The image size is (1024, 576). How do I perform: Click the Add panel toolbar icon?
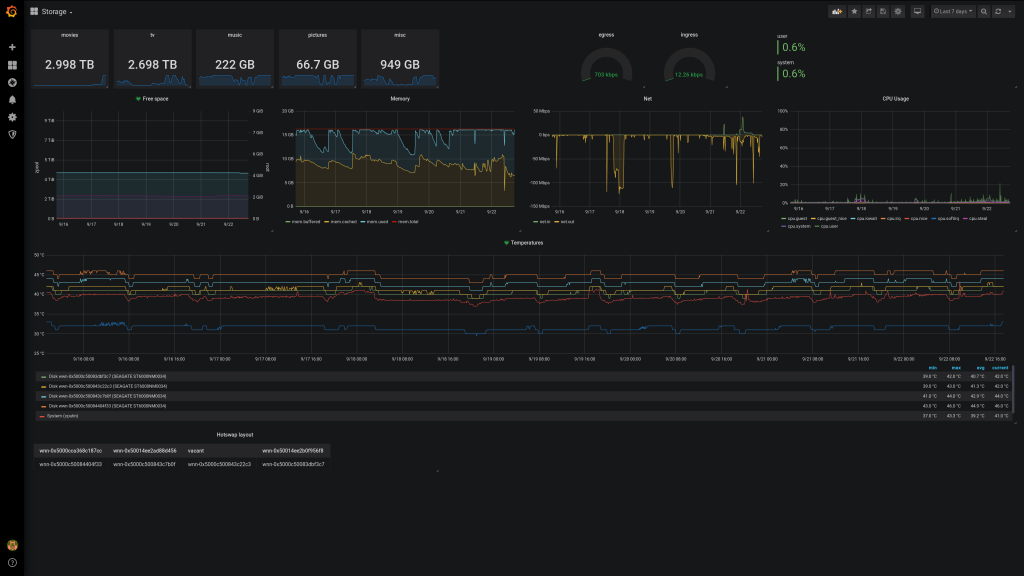[837, 11]
